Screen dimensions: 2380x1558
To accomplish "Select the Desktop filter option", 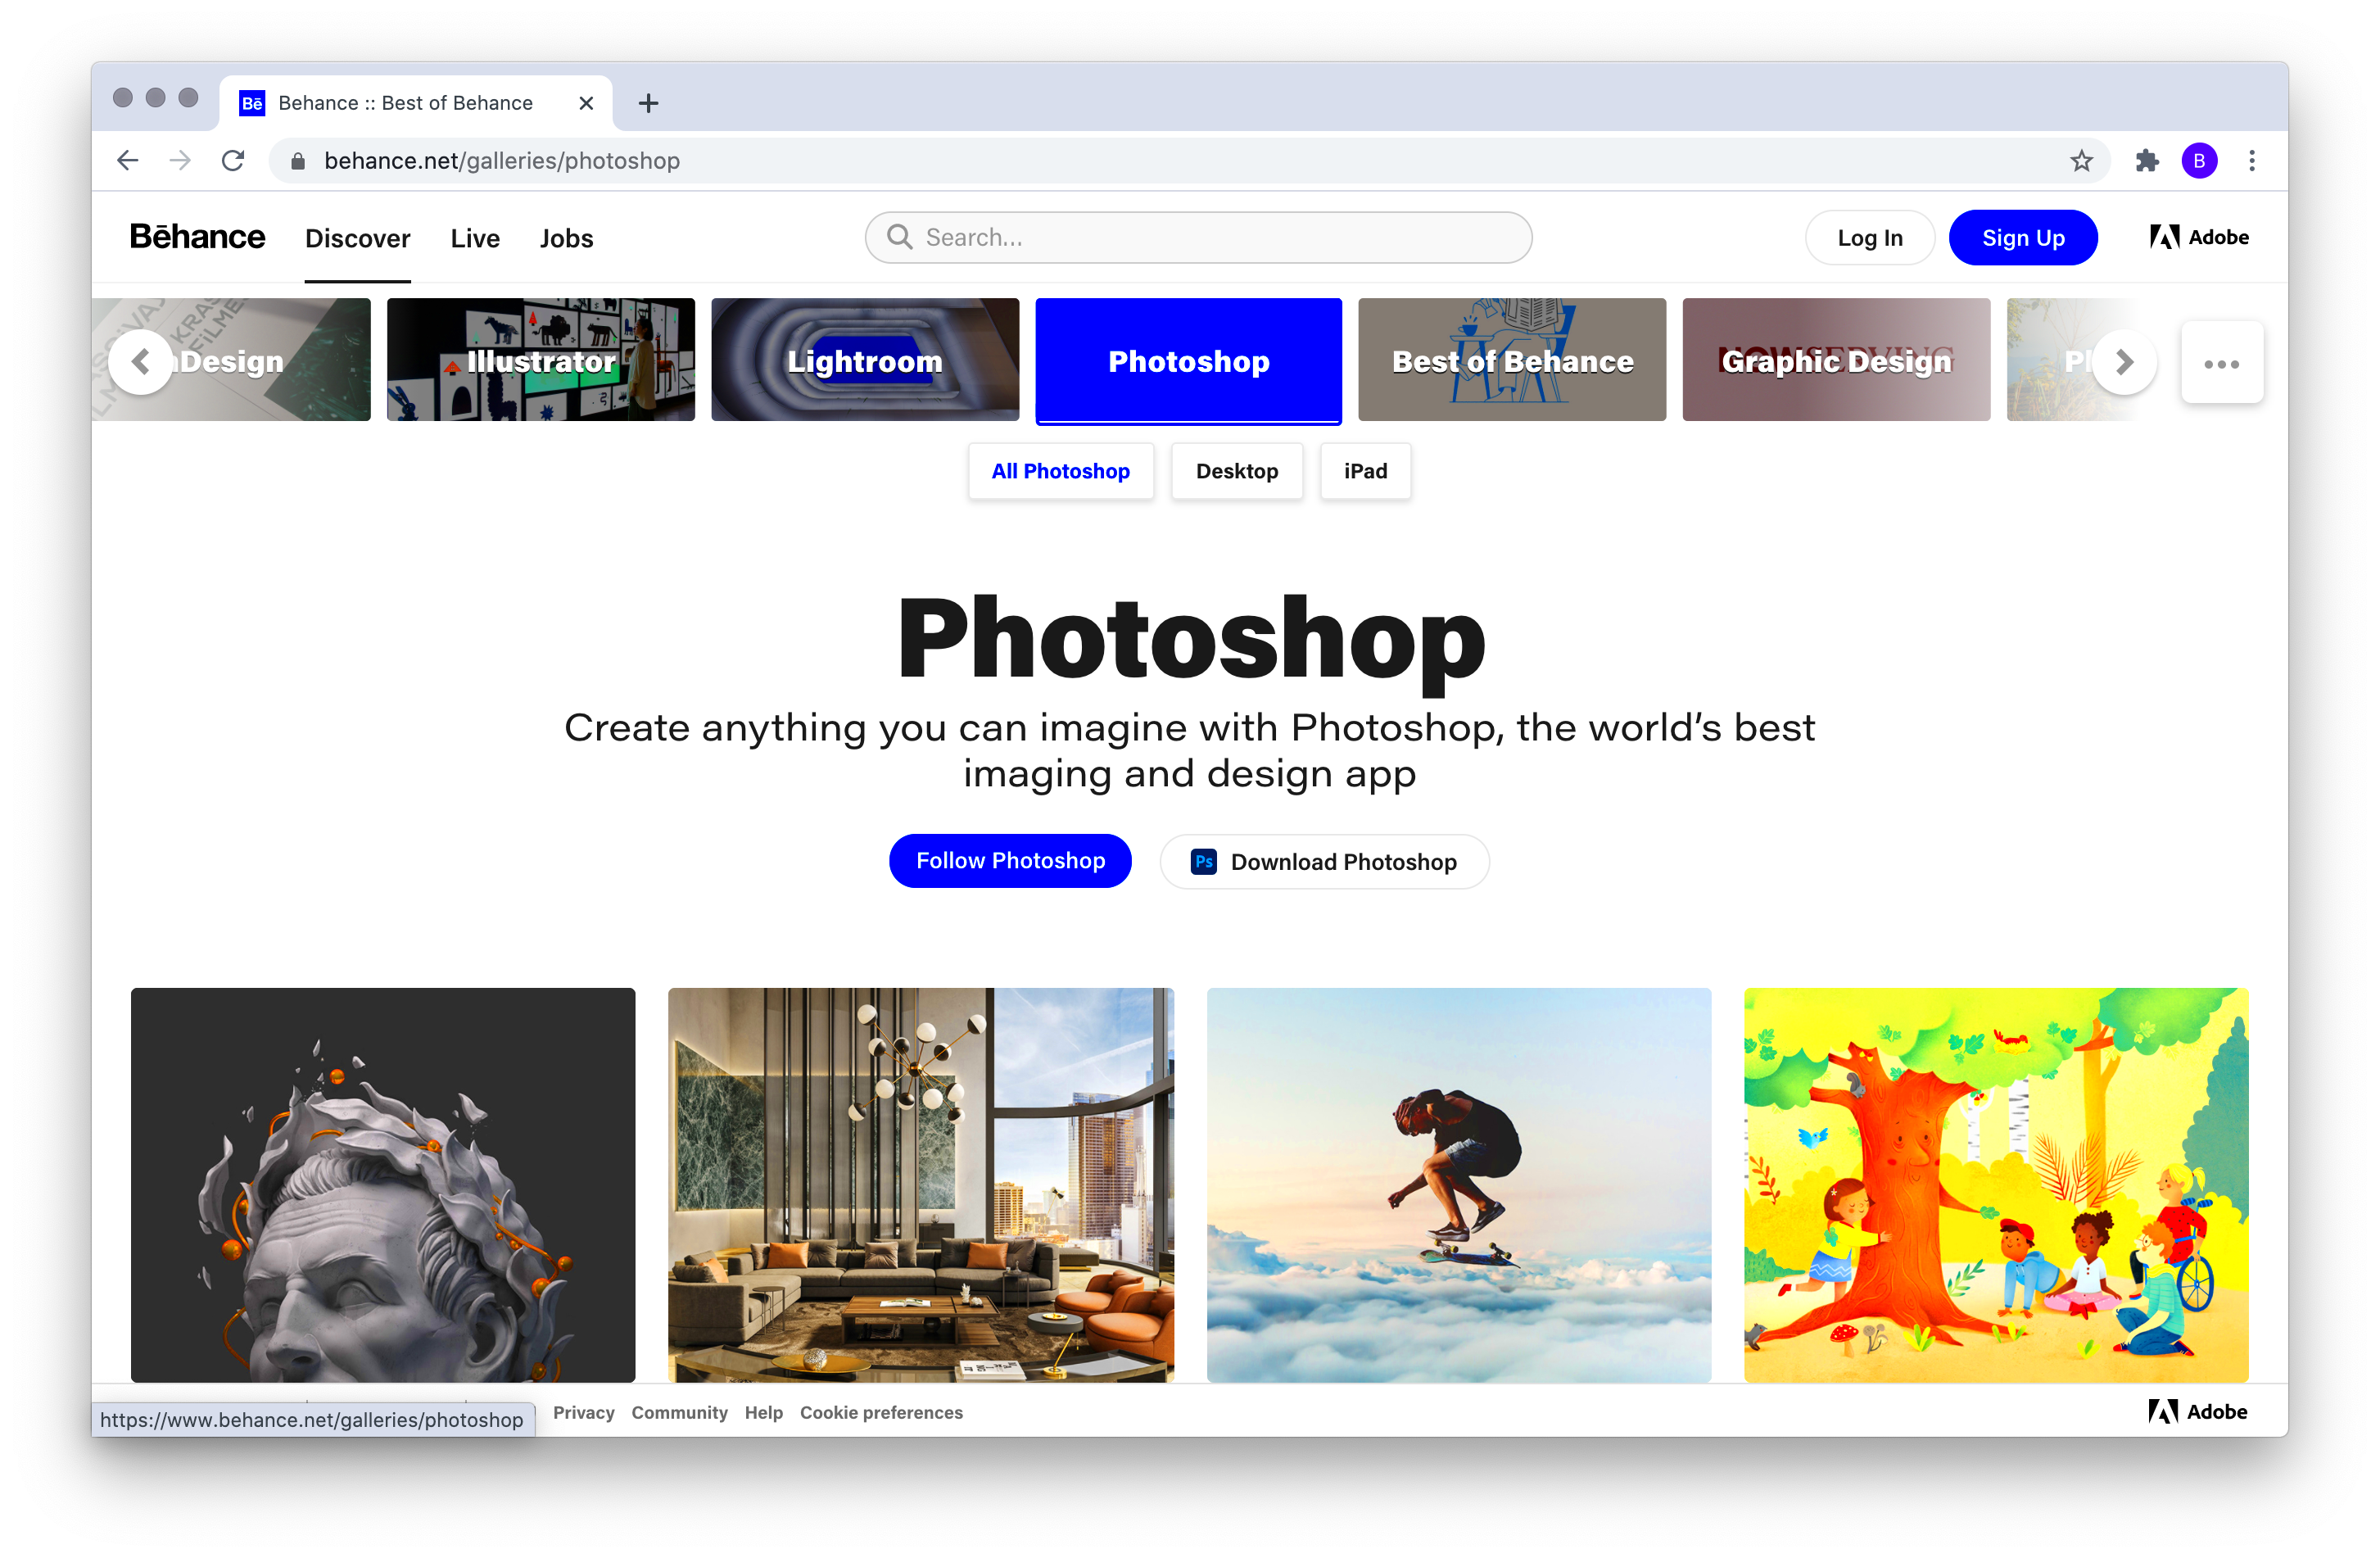I will coord(1236,469).
